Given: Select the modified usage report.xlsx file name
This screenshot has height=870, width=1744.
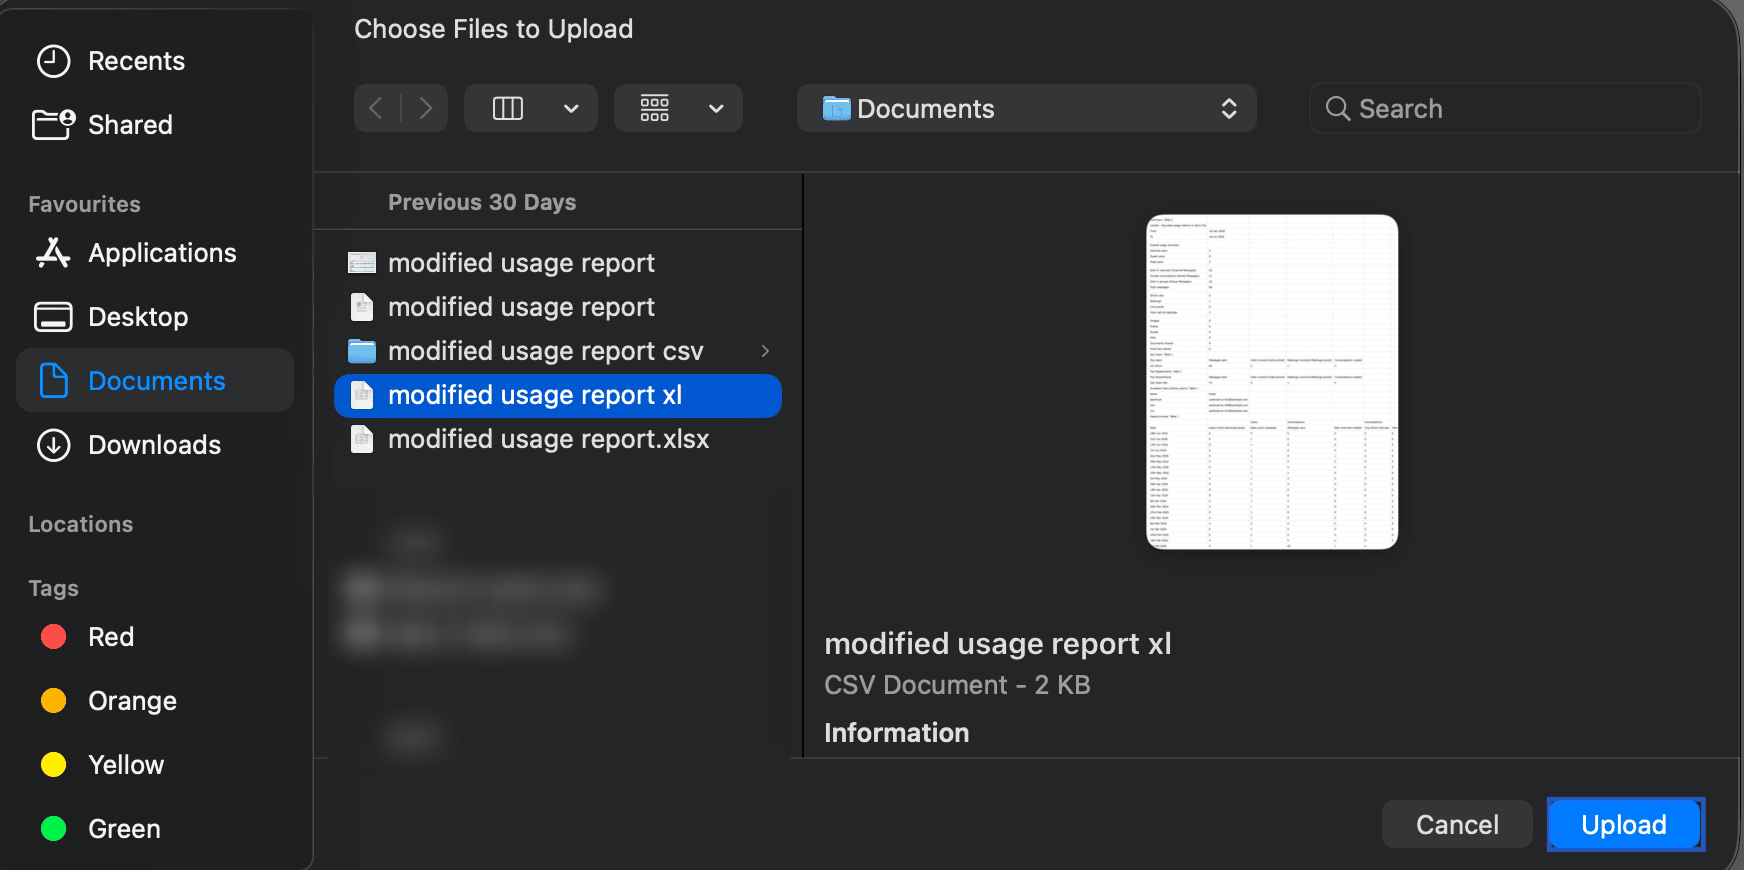Looking at the screenshot, I should [x=549, y=439].
